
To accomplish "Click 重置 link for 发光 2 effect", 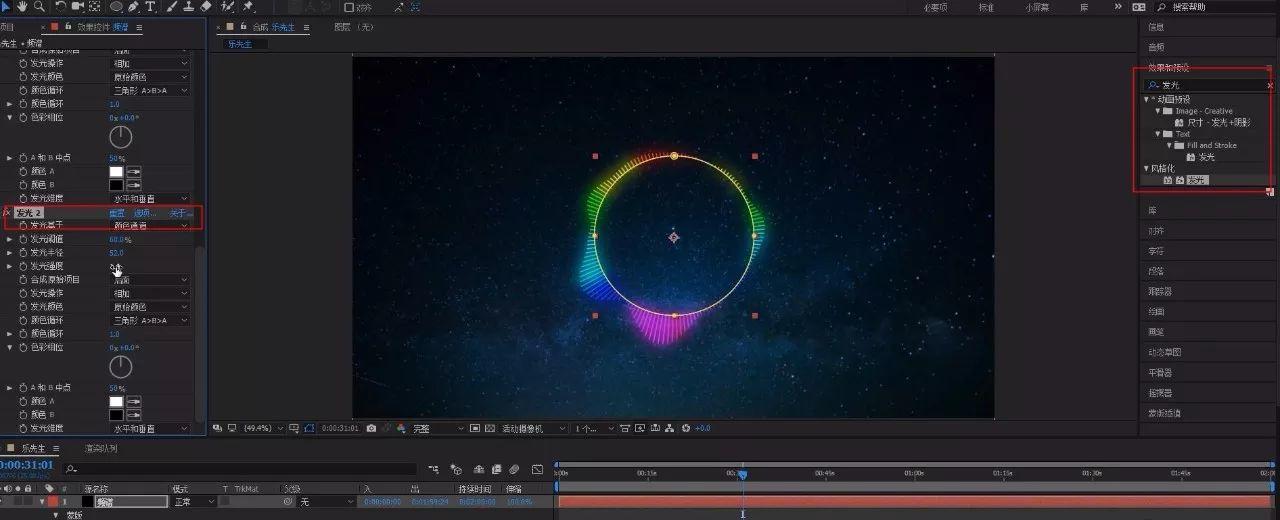I will coord(117,213).
